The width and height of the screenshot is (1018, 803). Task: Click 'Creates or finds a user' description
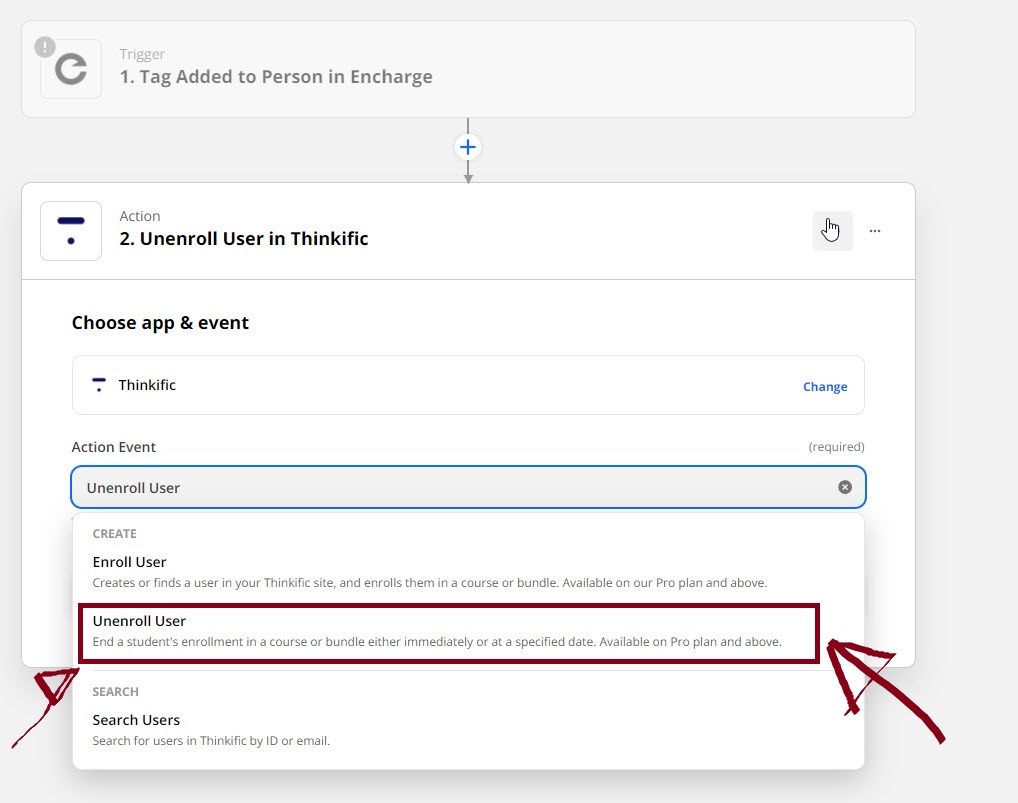click(x=430, y=582)
